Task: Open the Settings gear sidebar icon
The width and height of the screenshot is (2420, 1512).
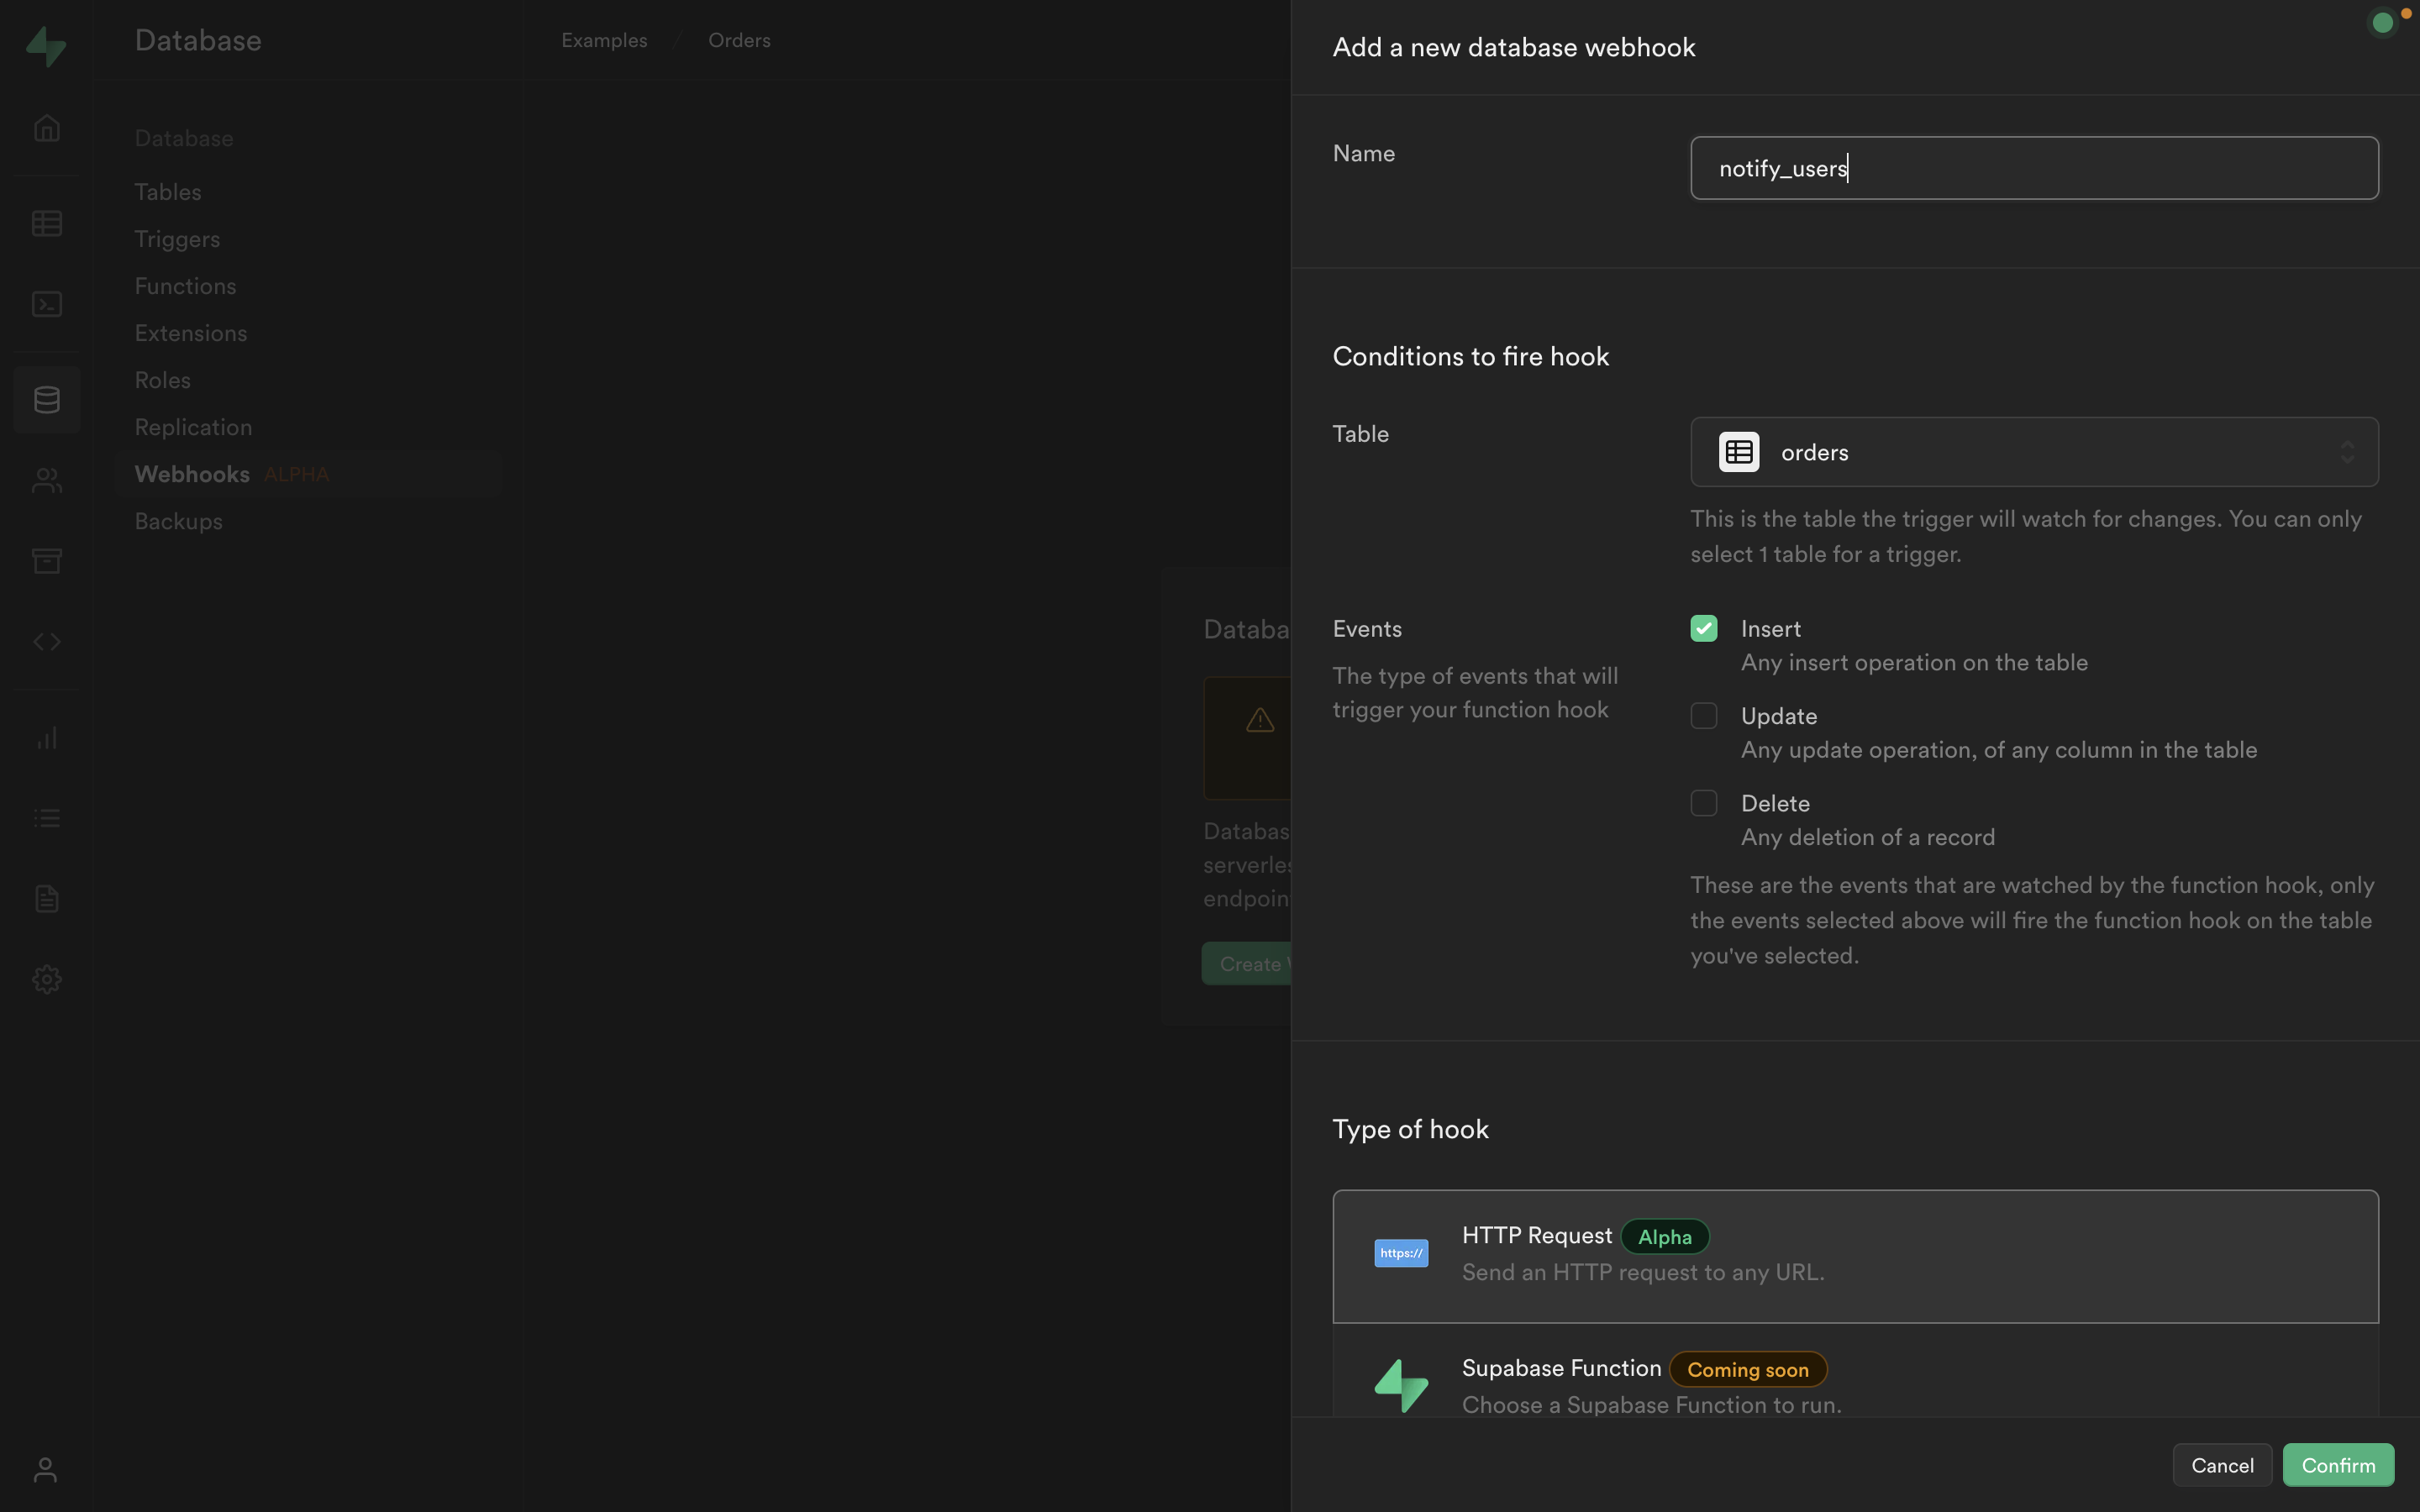Action: tap(47, 979)
